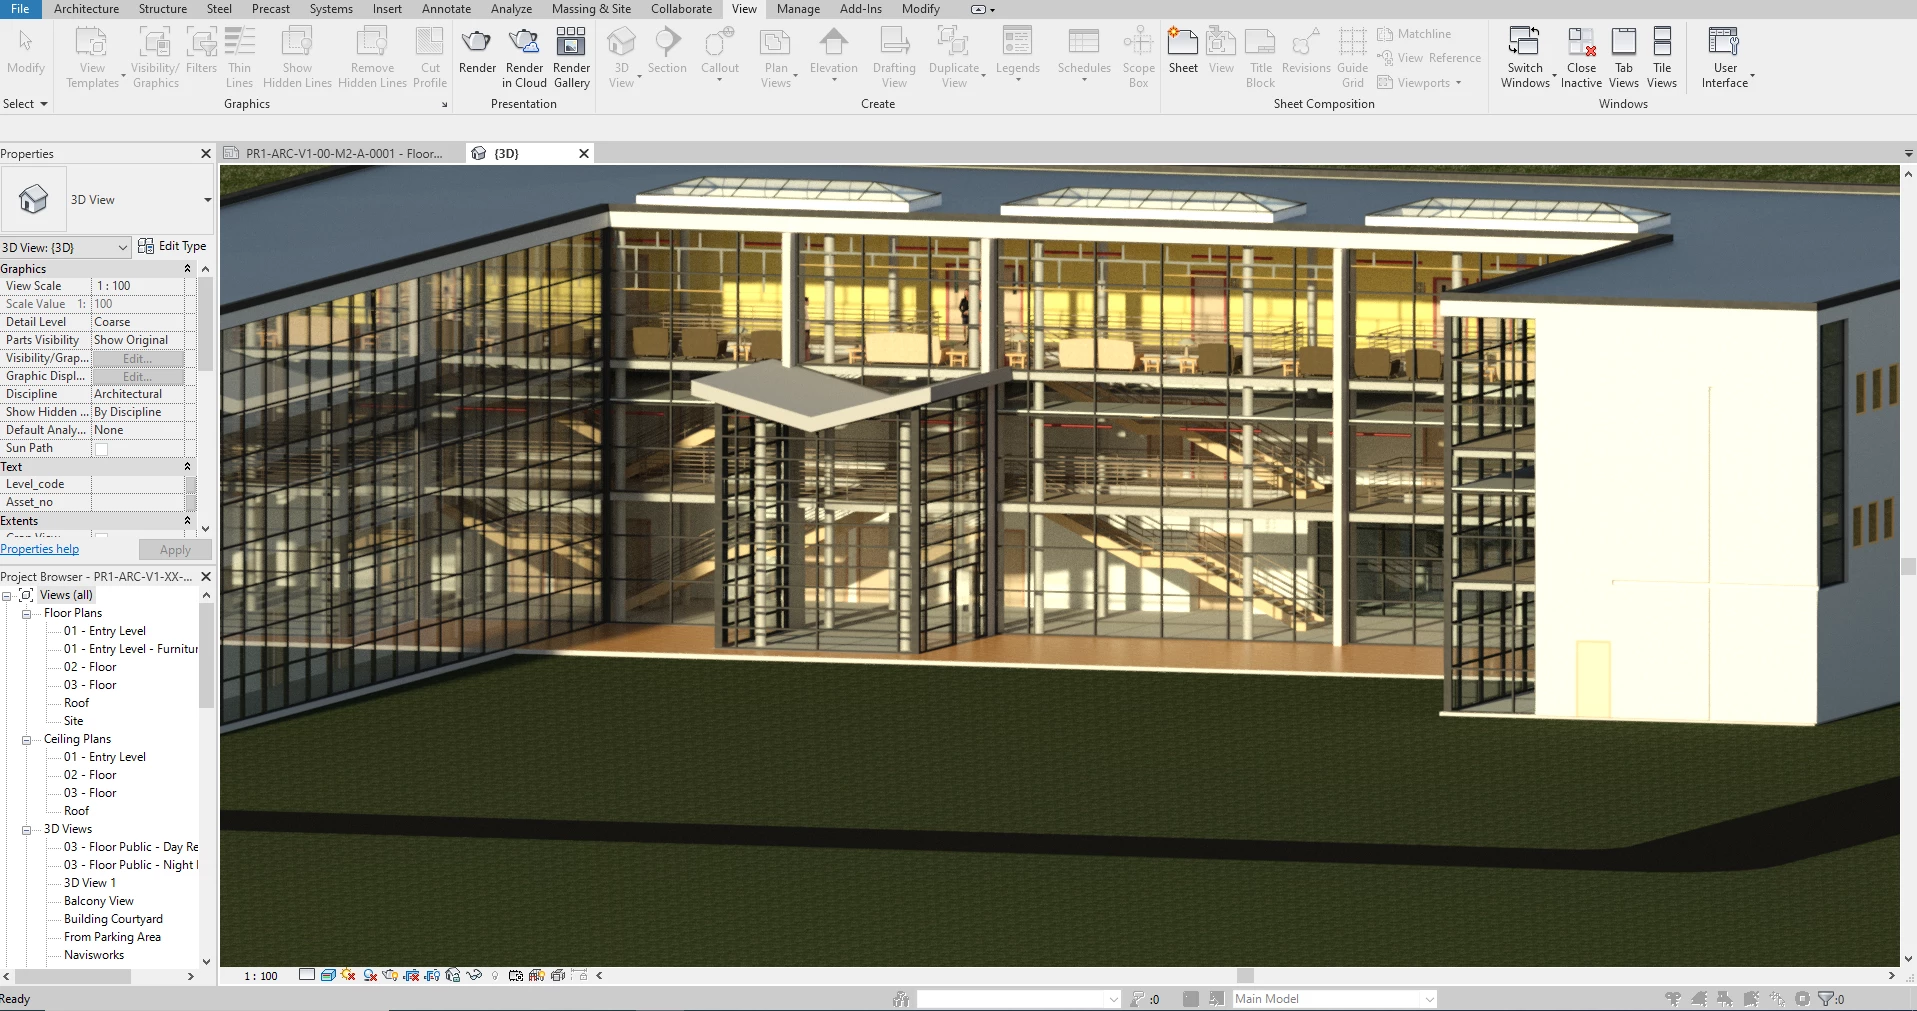Click Render in Cloud icon
The width and height of the screenshot is (1917, 1011).
tap(524, 43)
